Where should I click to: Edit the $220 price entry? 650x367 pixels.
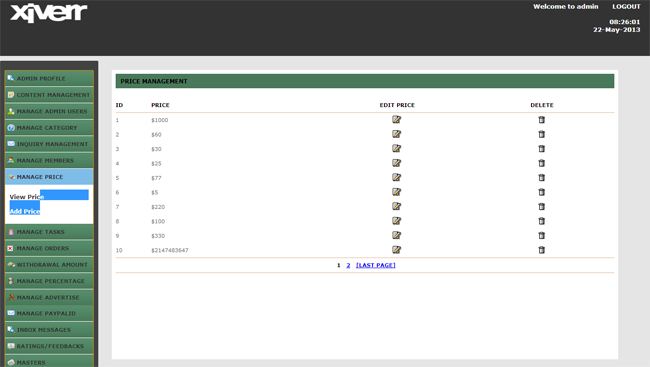(396, 207)
